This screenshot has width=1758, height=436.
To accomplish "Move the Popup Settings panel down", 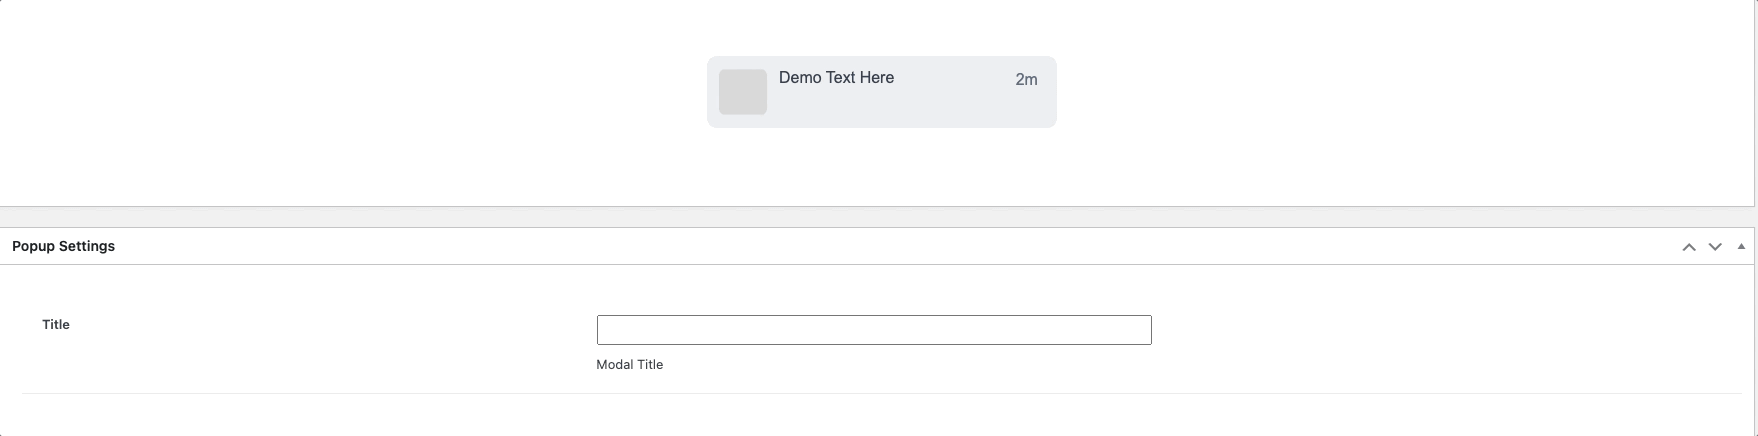I will [x=1715, y=247].
